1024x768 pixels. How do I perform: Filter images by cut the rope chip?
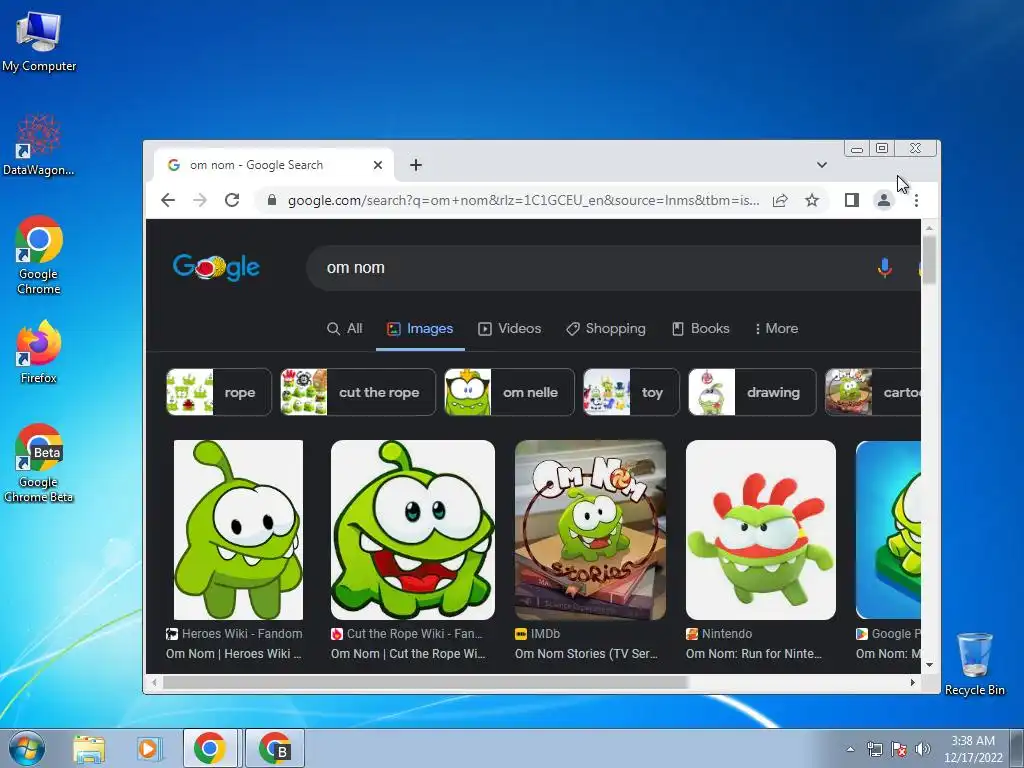coord(358,392)
